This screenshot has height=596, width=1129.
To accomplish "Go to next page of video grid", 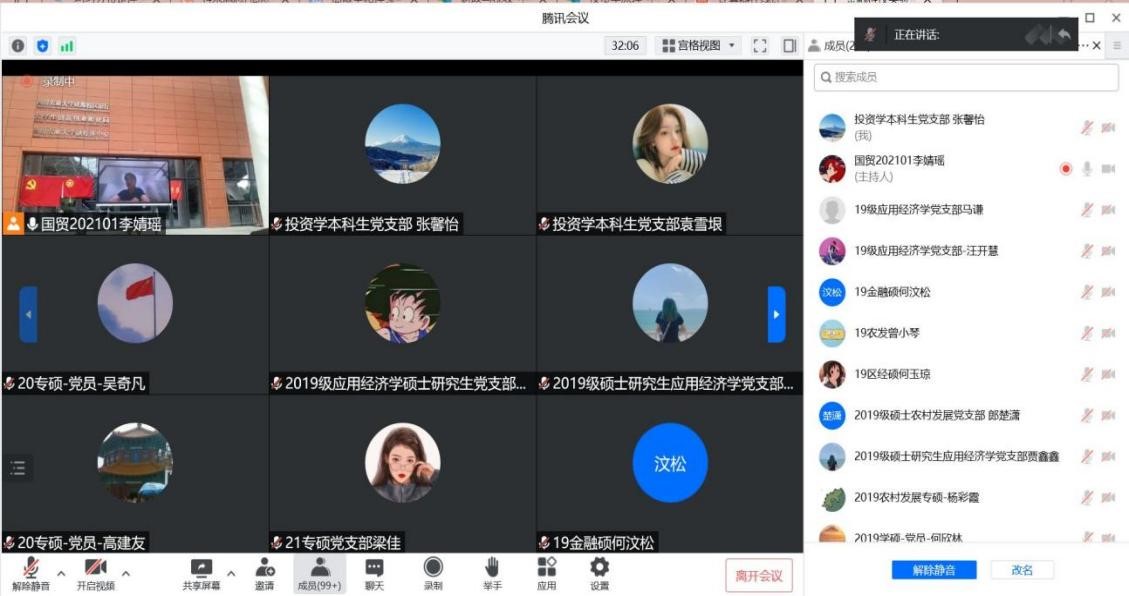I will tap(776, 314).
